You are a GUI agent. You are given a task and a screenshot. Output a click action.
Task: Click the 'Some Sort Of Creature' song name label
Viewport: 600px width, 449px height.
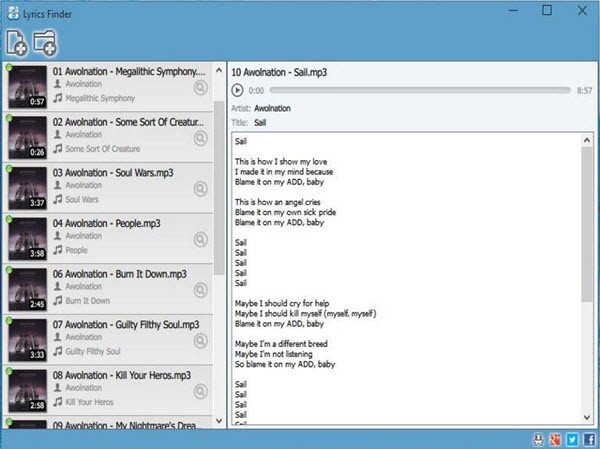point(103,149)
